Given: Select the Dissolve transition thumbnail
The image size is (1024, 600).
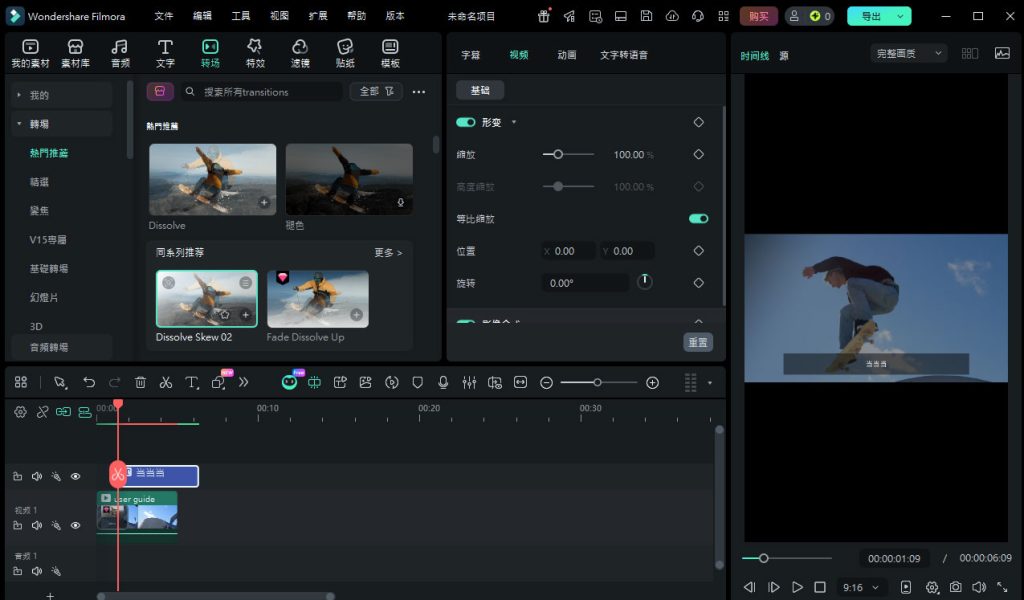Looking at the screenshot, I should (x=213, y=180).
